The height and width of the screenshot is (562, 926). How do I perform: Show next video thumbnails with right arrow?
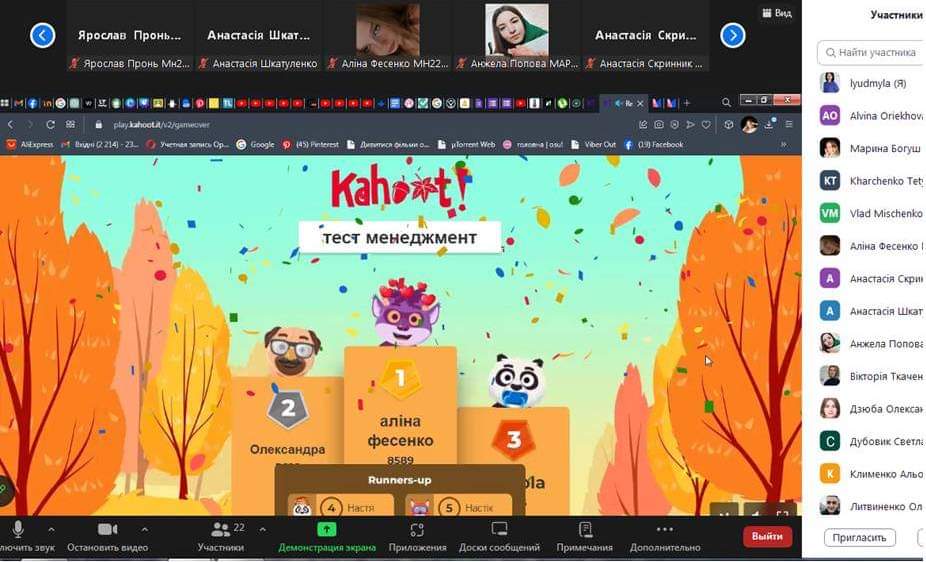pyautogui.click(x=733, y=35)
